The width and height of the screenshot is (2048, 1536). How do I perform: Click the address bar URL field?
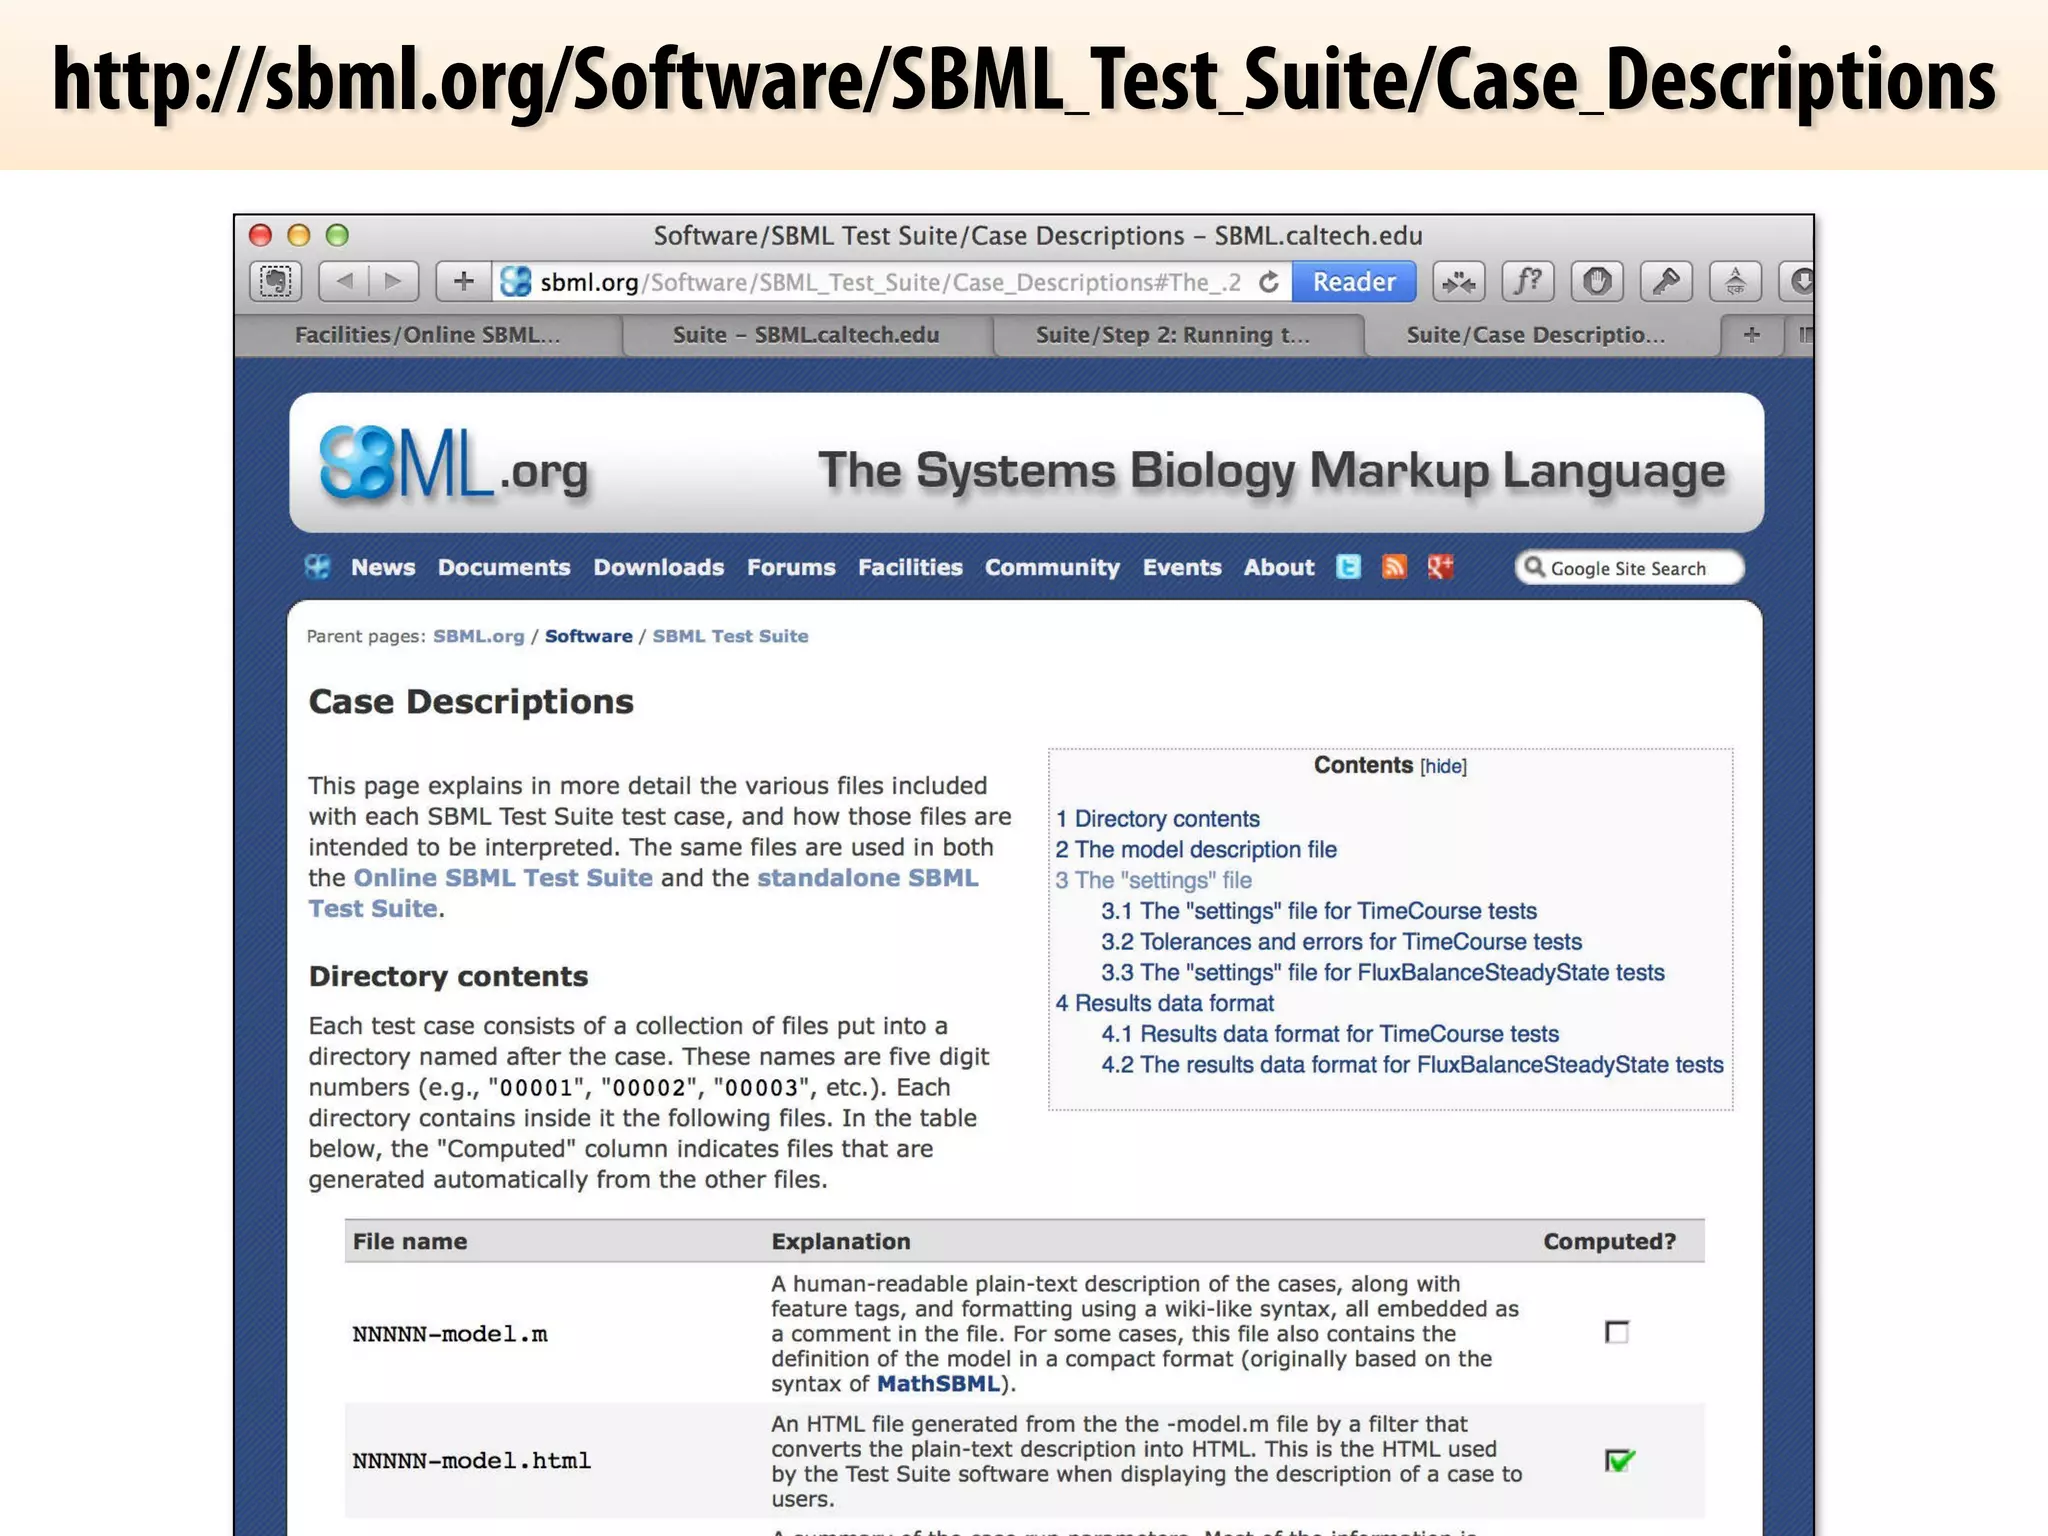(890, 282)
